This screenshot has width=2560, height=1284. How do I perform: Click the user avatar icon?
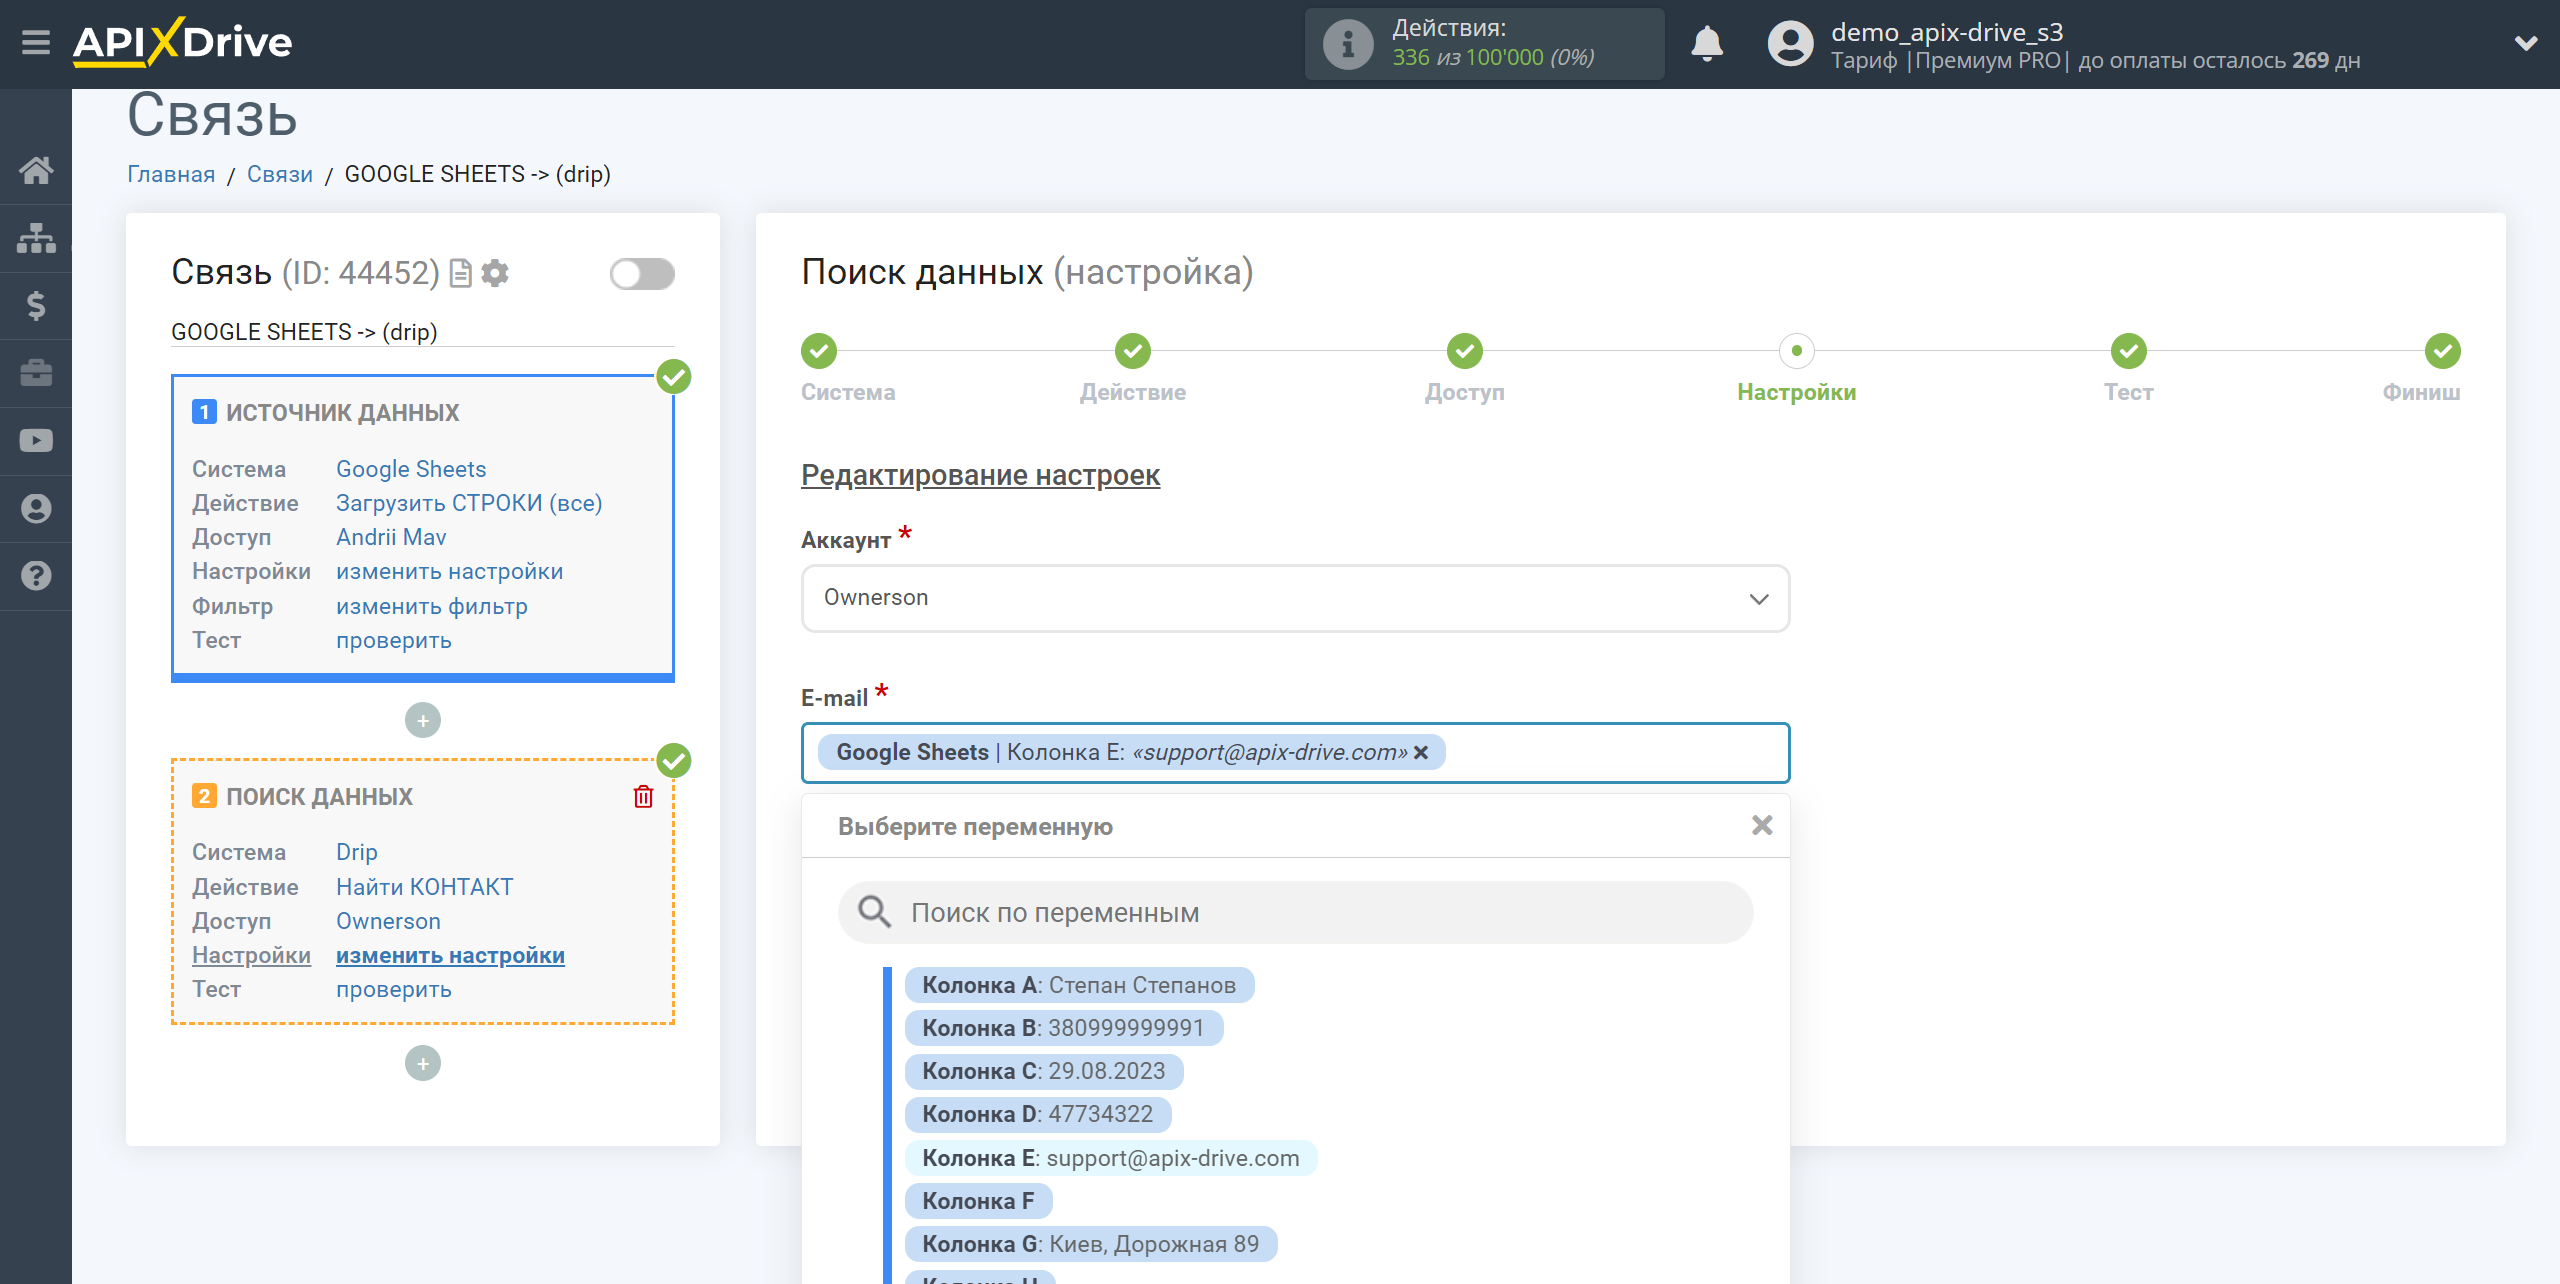click(1790, 44)
